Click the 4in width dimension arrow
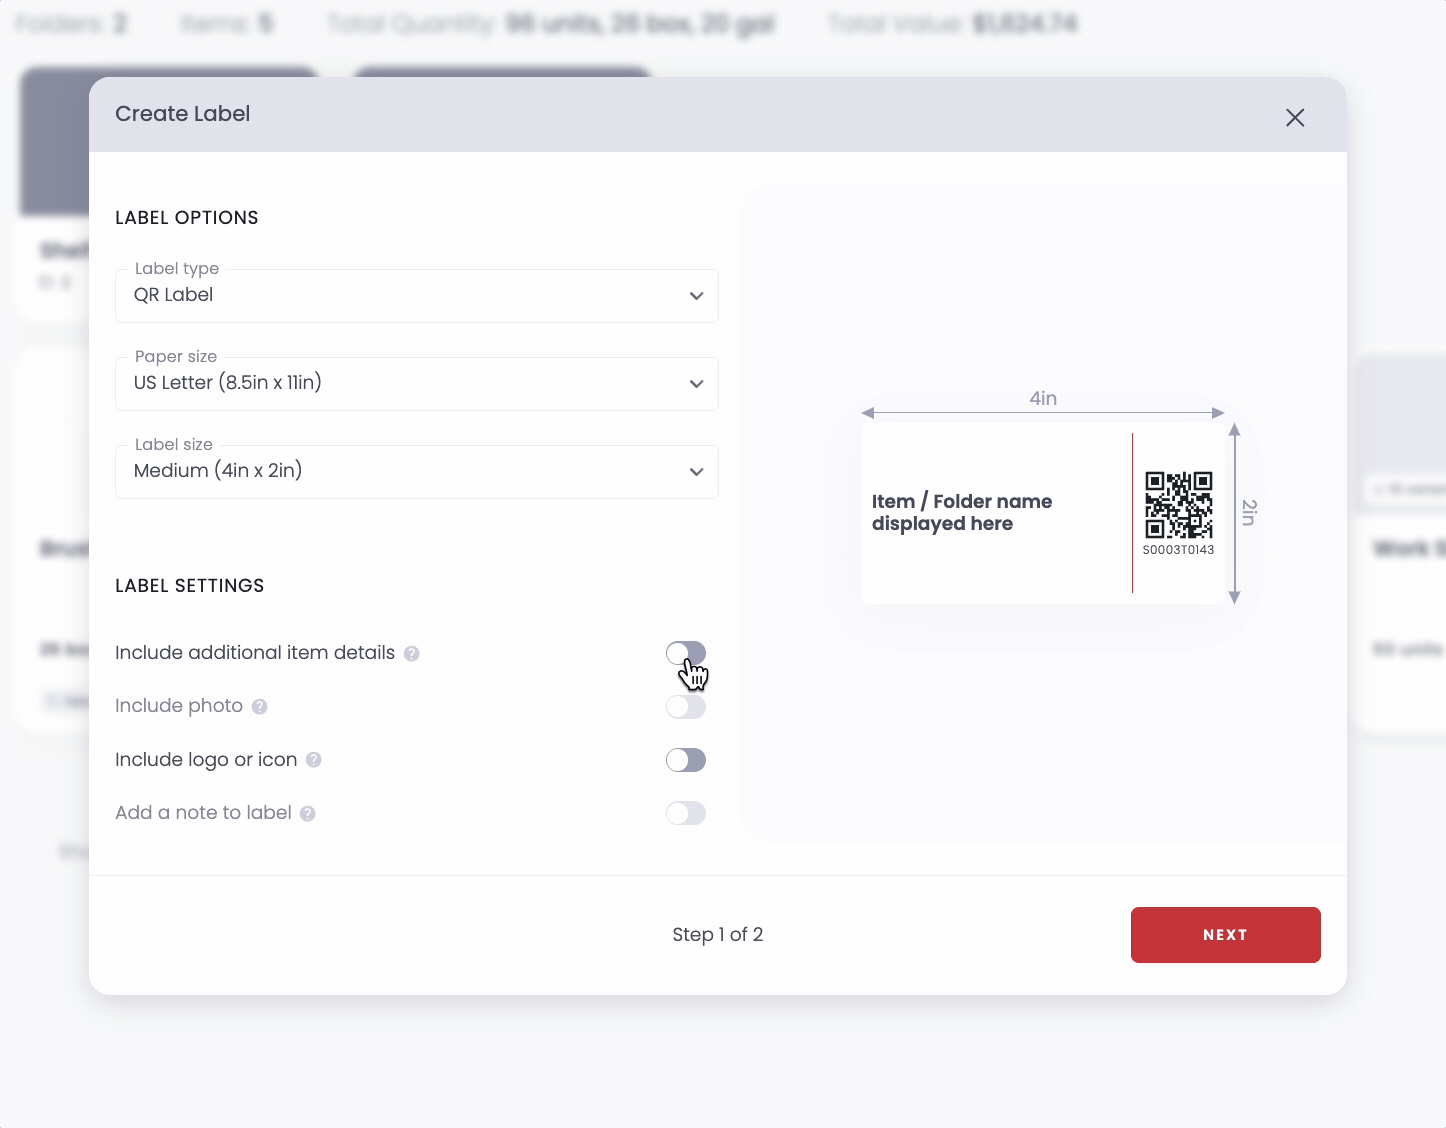 tap(1043, 411)
